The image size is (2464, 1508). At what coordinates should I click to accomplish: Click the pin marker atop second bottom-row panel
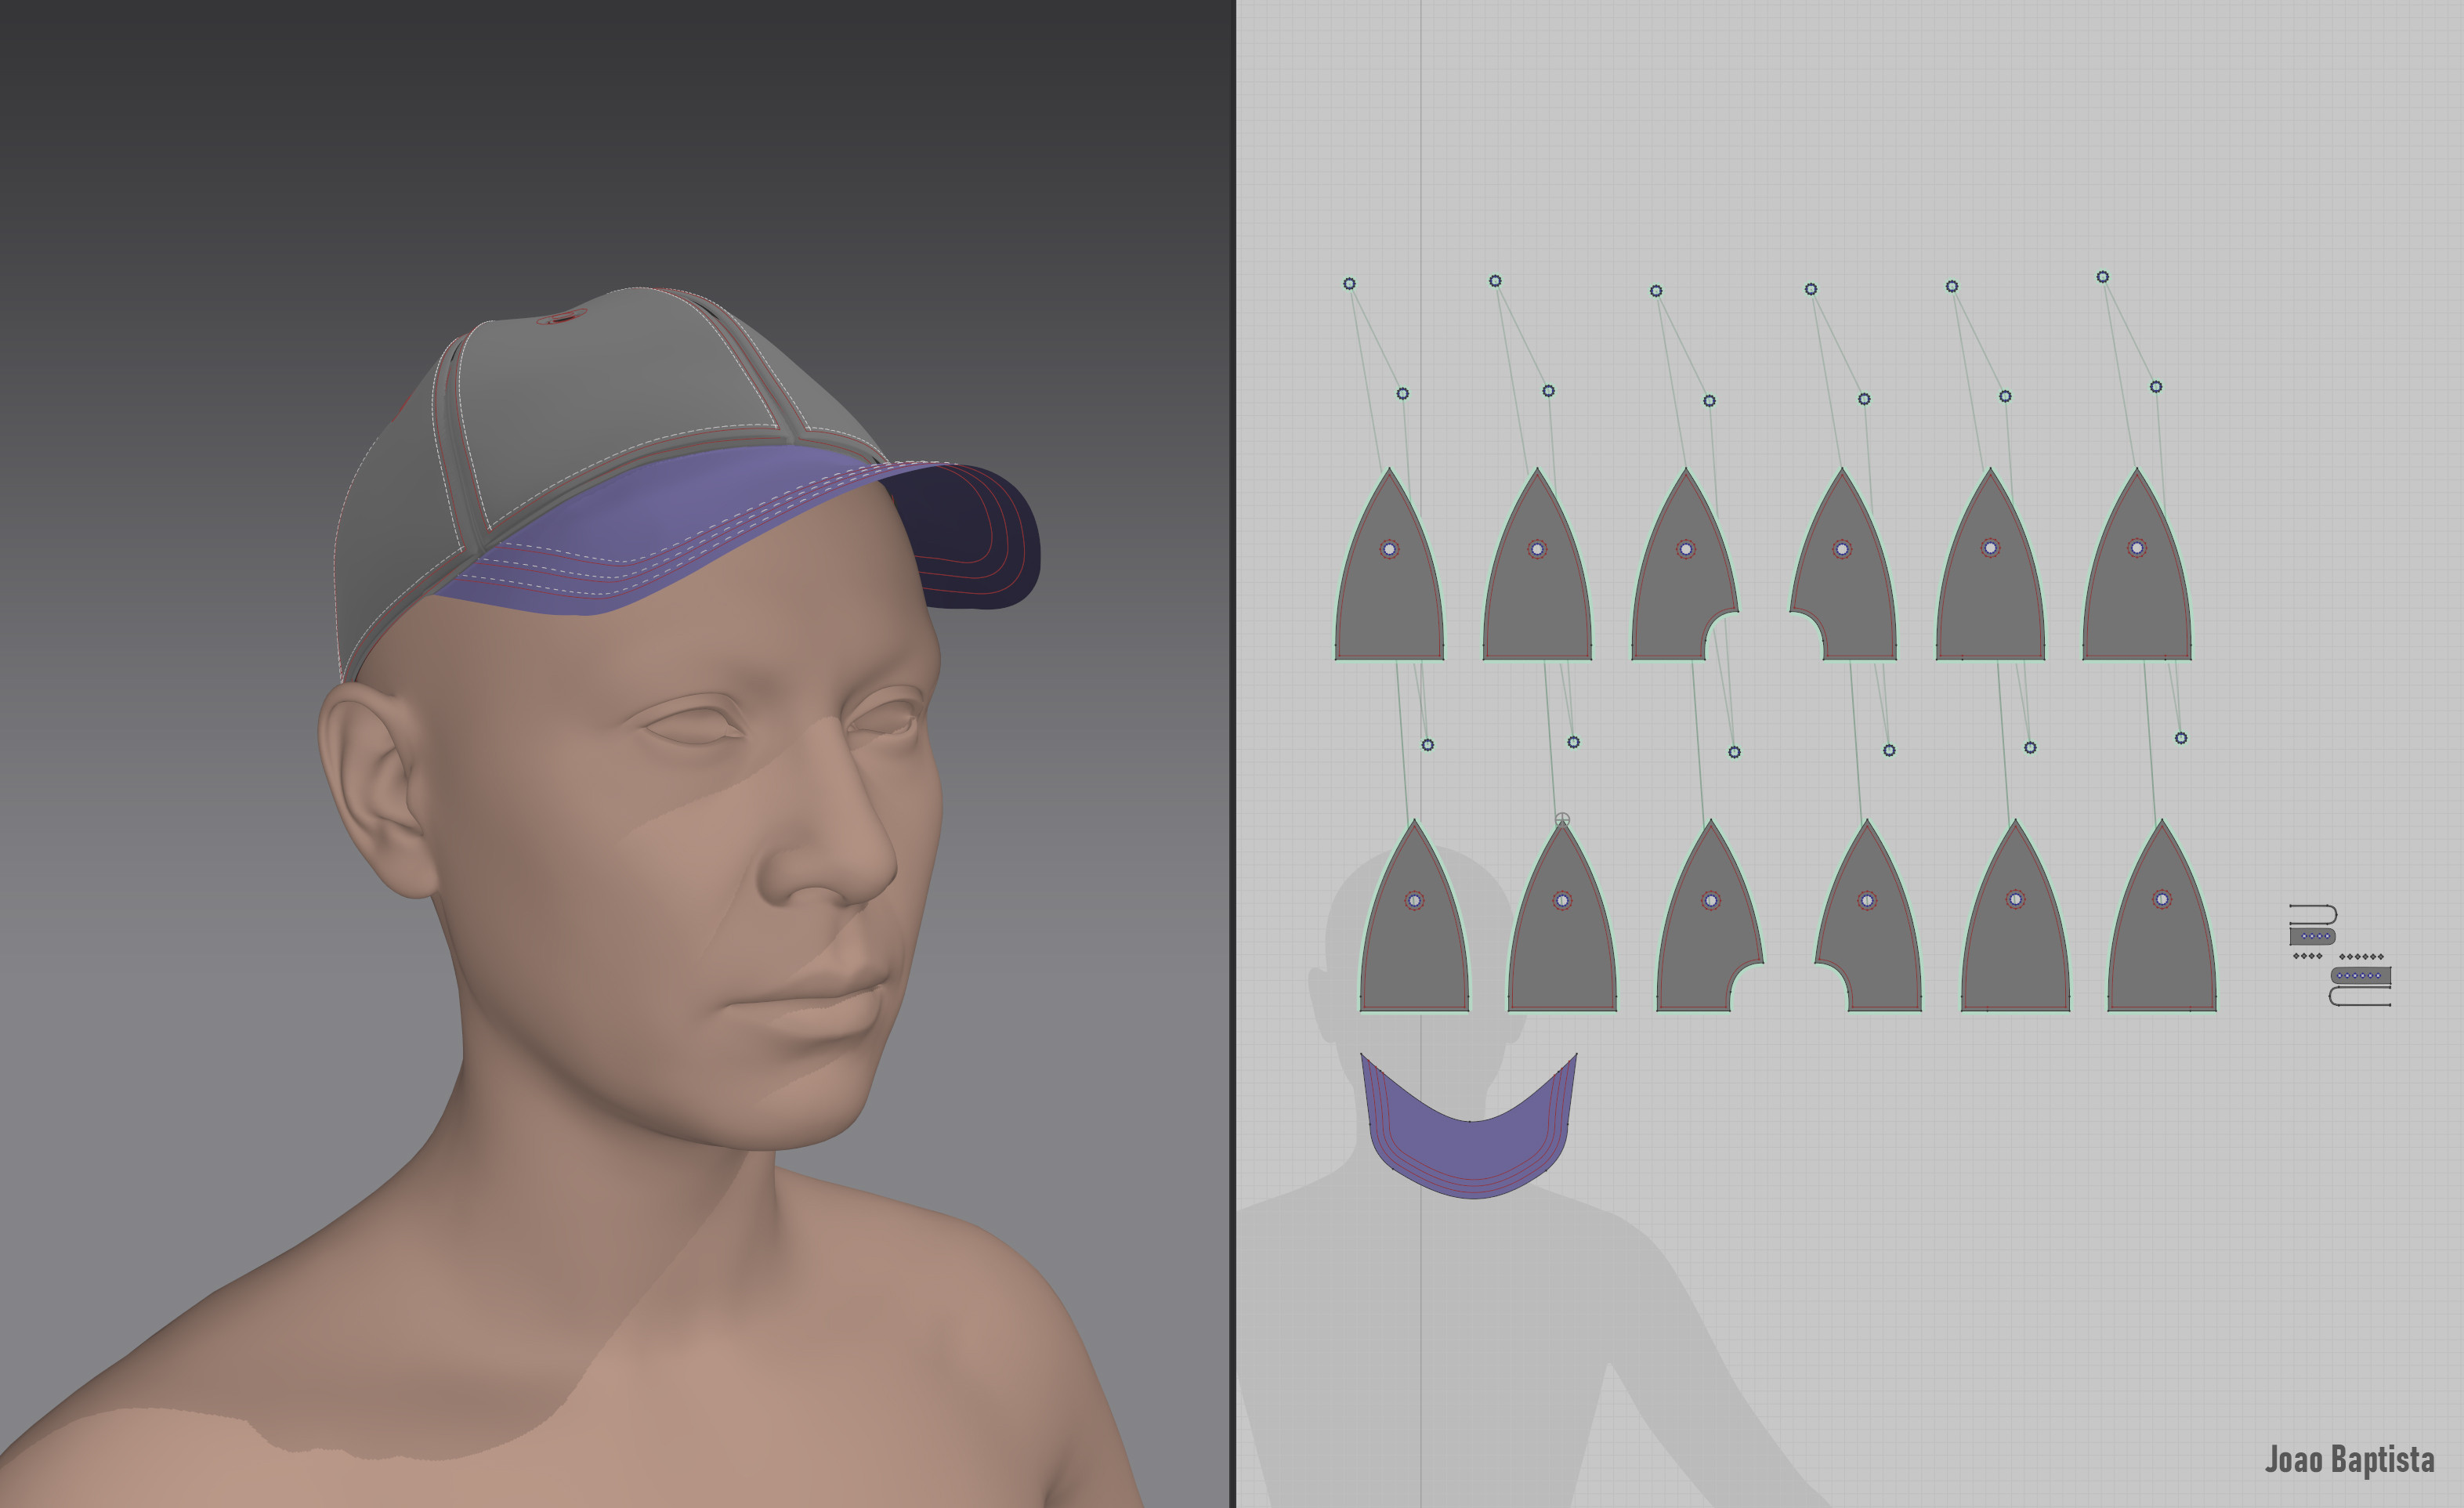pos(1562,820)
